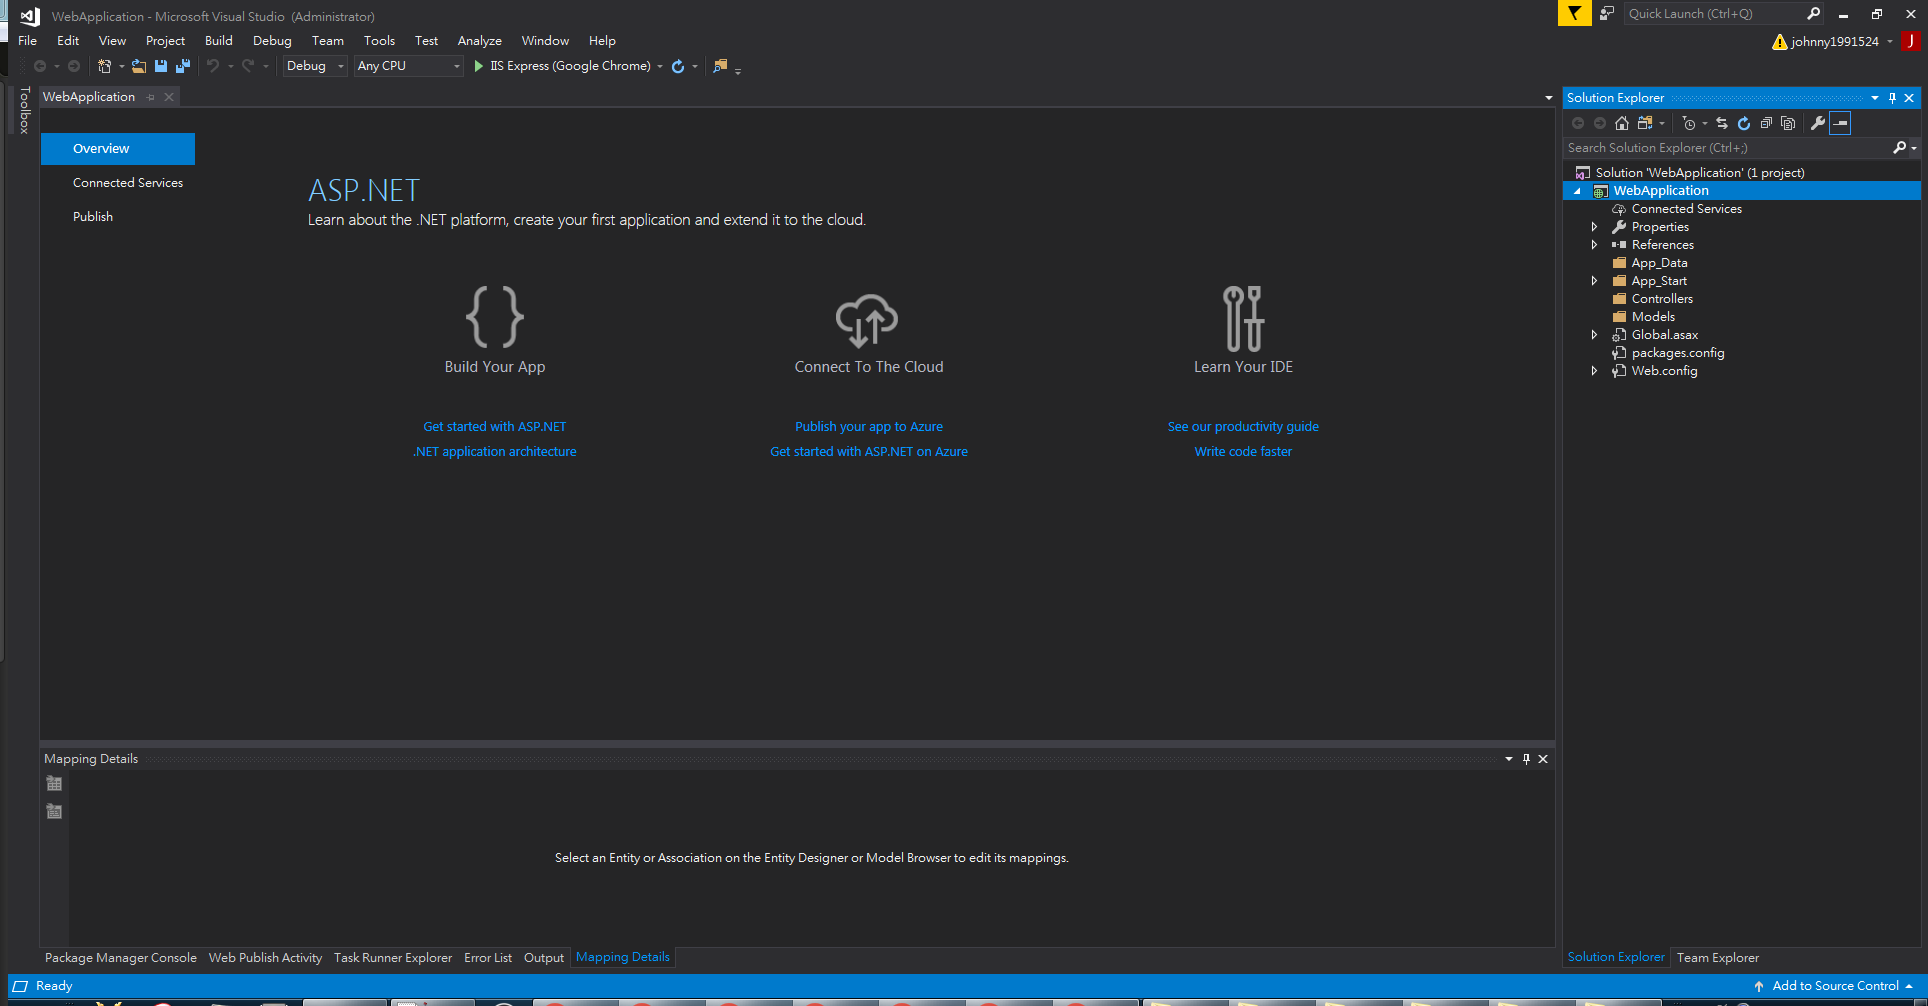
Task: Click Collapse All icon in Solution Explorer
Action: click(1766, 123)
